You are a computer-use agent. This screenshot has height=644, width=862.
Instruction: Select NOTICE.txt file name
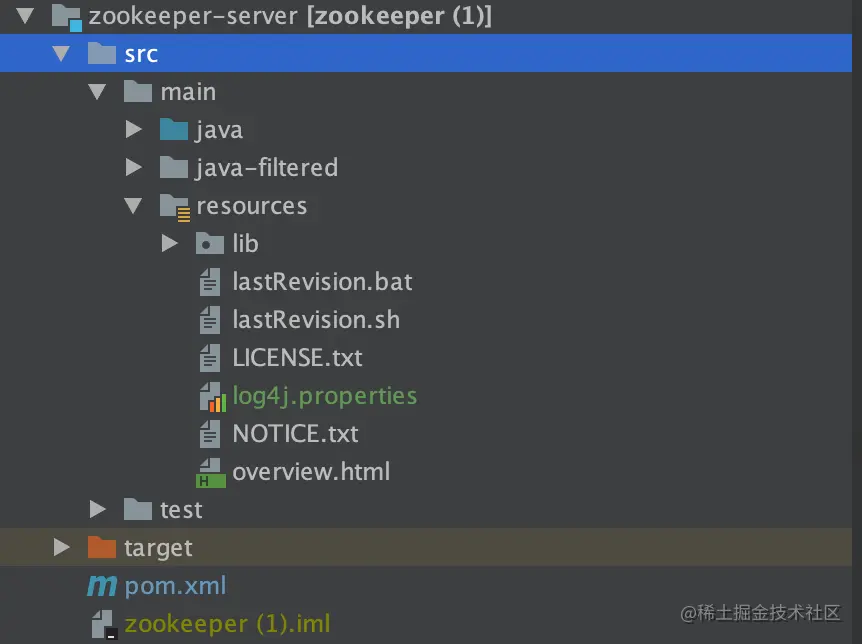point(295,433)
